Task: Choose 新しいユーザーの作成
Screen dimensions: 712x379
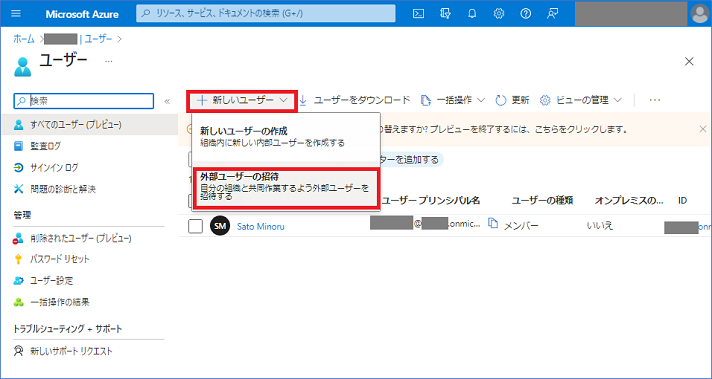Action: (286, 137)
